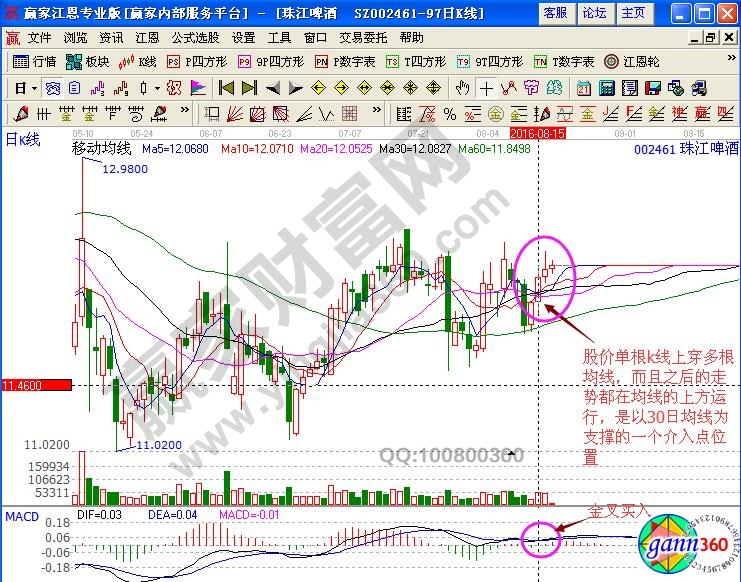The height and width of the screenshot is (582, 741).
Task: Open the 9T四方形 tool
Action: click(x=490, y=62)
